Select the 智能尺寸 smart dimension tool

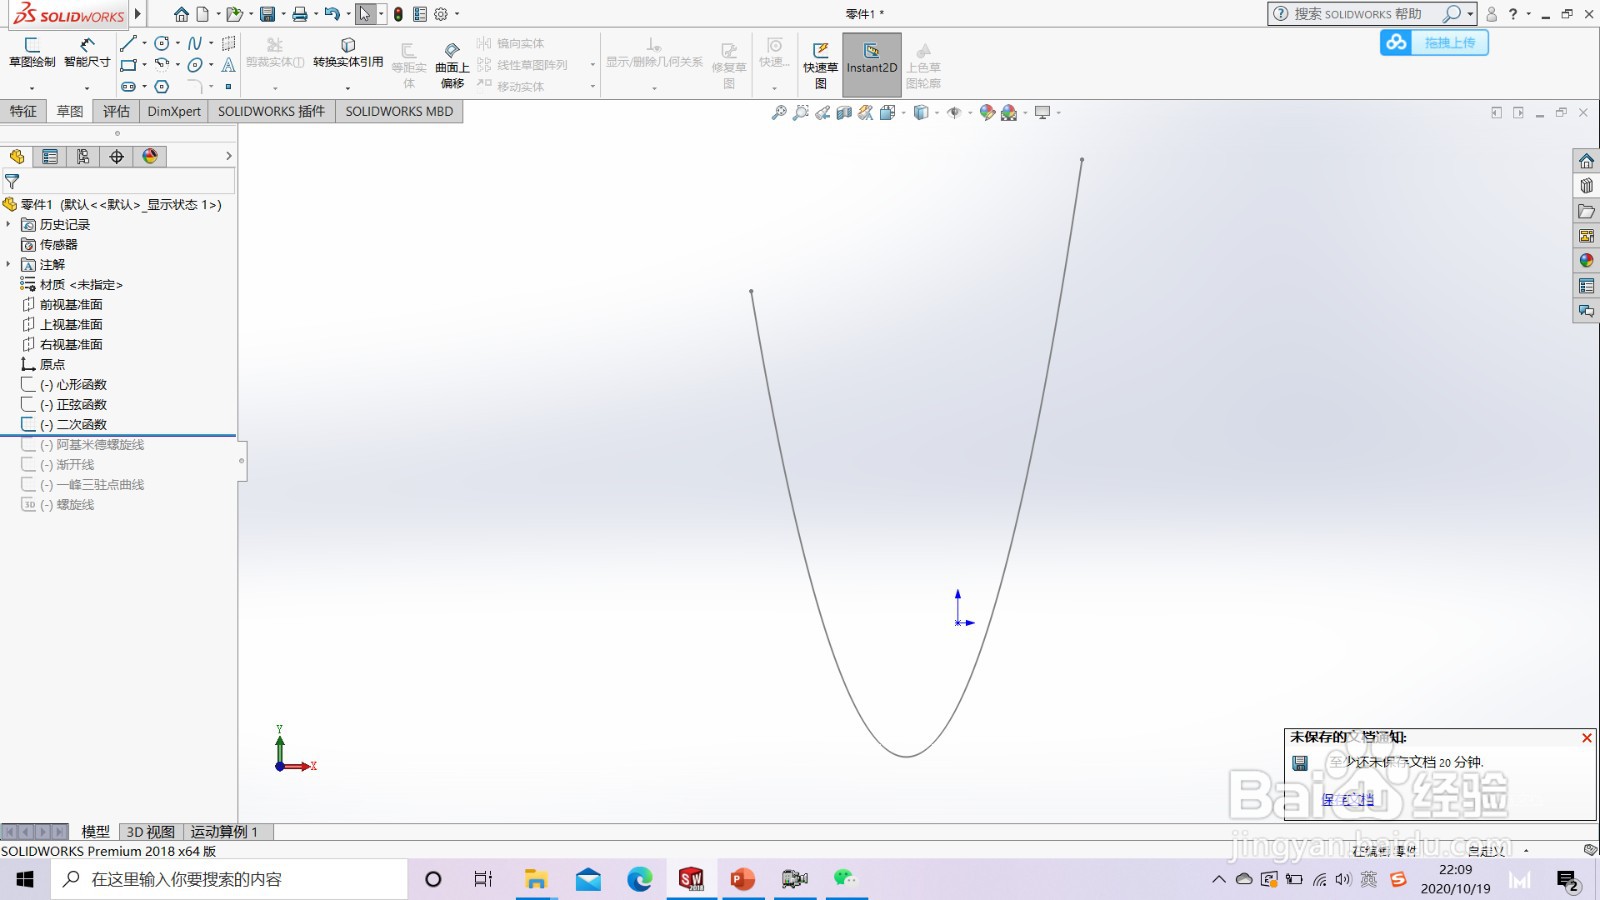pyautogui.click(x=87, y=53)
